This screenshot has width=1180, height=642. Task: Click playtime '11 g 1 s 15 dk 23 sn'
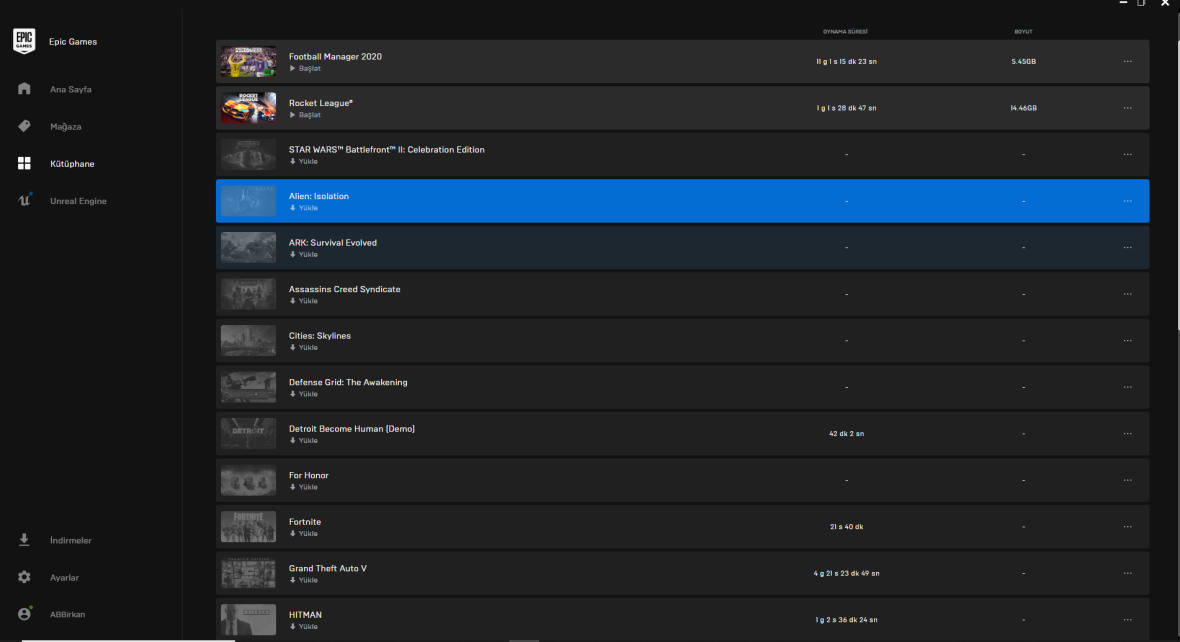point(847,62)
